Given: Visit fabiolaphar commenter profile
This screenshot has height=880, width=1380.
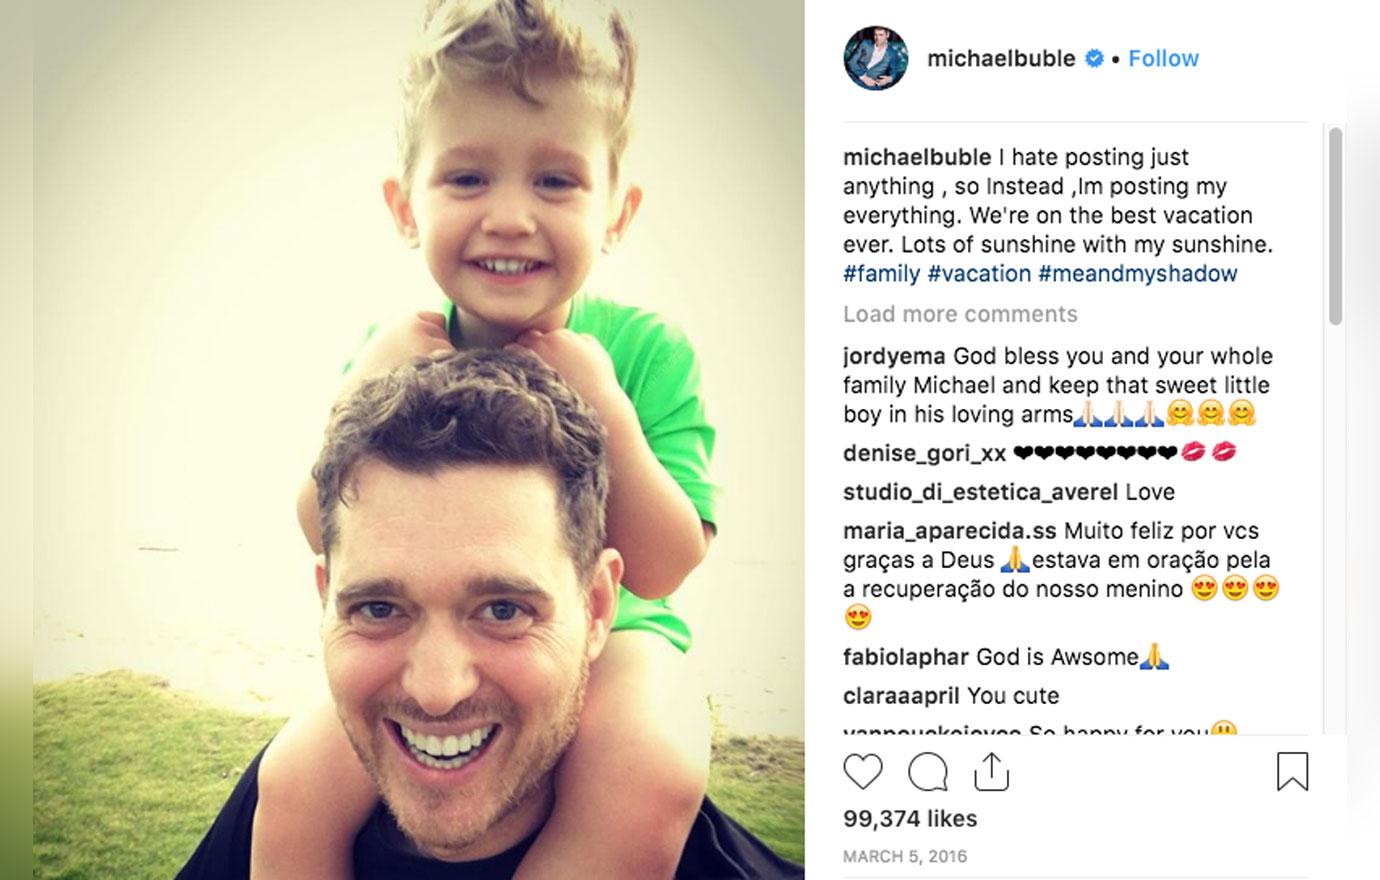Looking at the screenshot, I should point(906,657).
